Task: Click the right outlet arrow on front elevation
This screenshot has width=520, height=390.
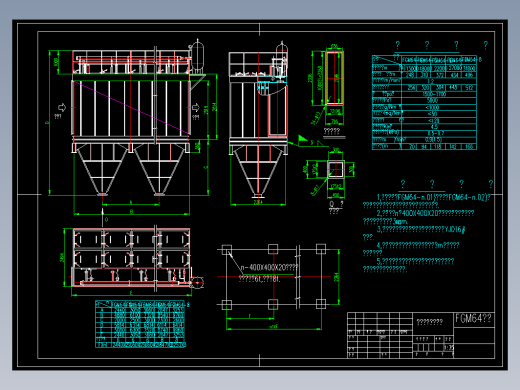Action: [x=195, y=108]
